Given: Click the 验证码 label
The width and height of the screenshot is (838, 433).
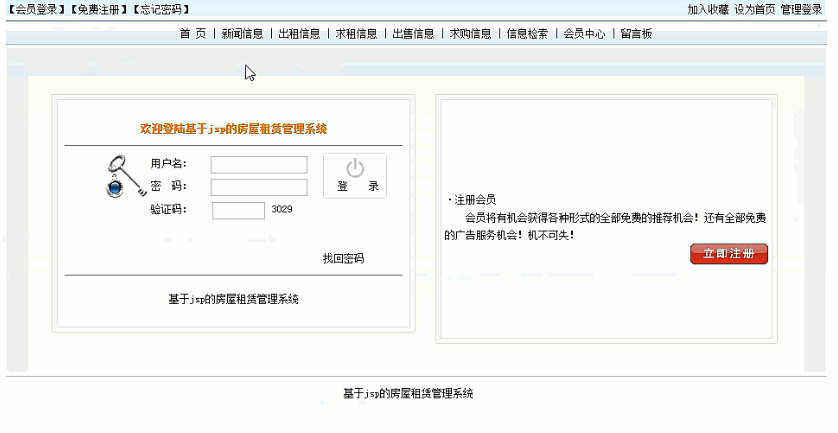Looking at the screenshot, I should point(168,210).
